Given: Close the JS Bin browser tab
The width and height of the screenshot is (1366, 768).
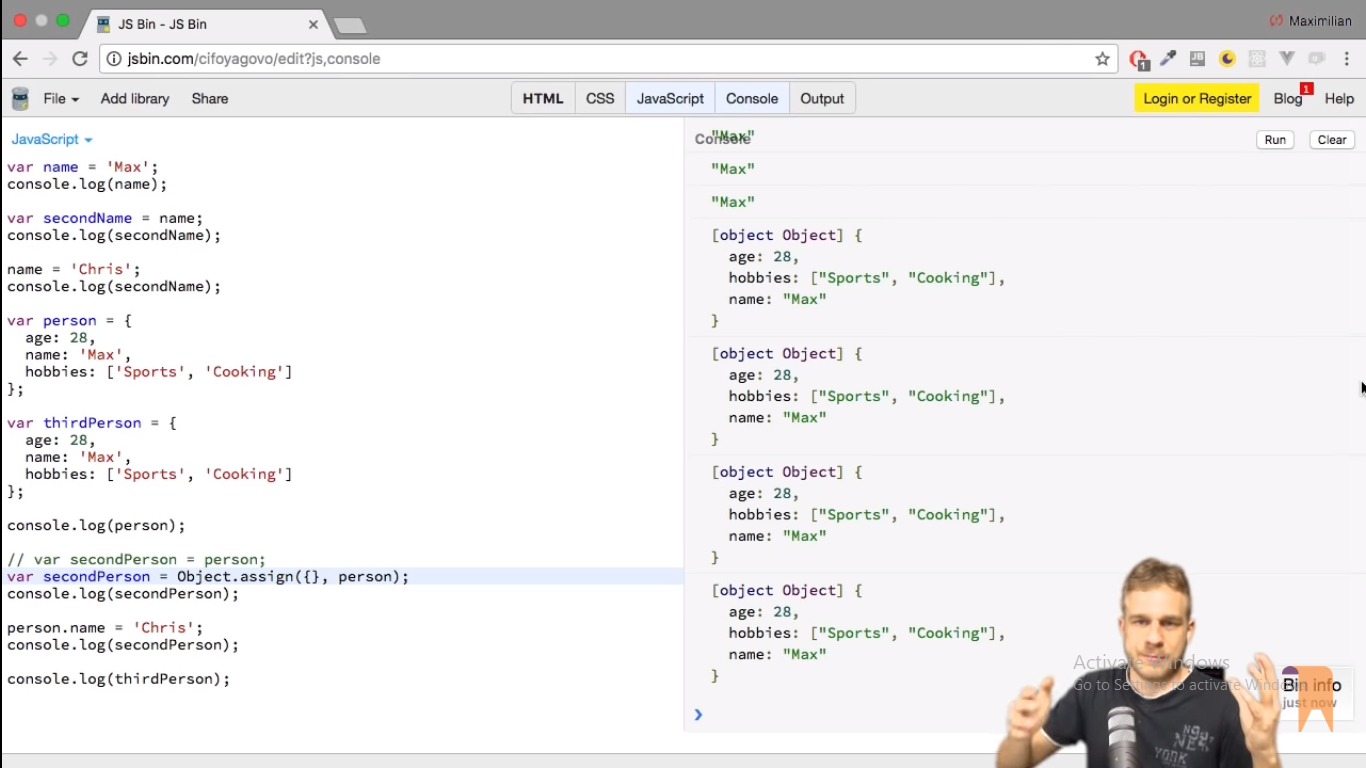Looking at the screenshot, I should pos(313,24).
